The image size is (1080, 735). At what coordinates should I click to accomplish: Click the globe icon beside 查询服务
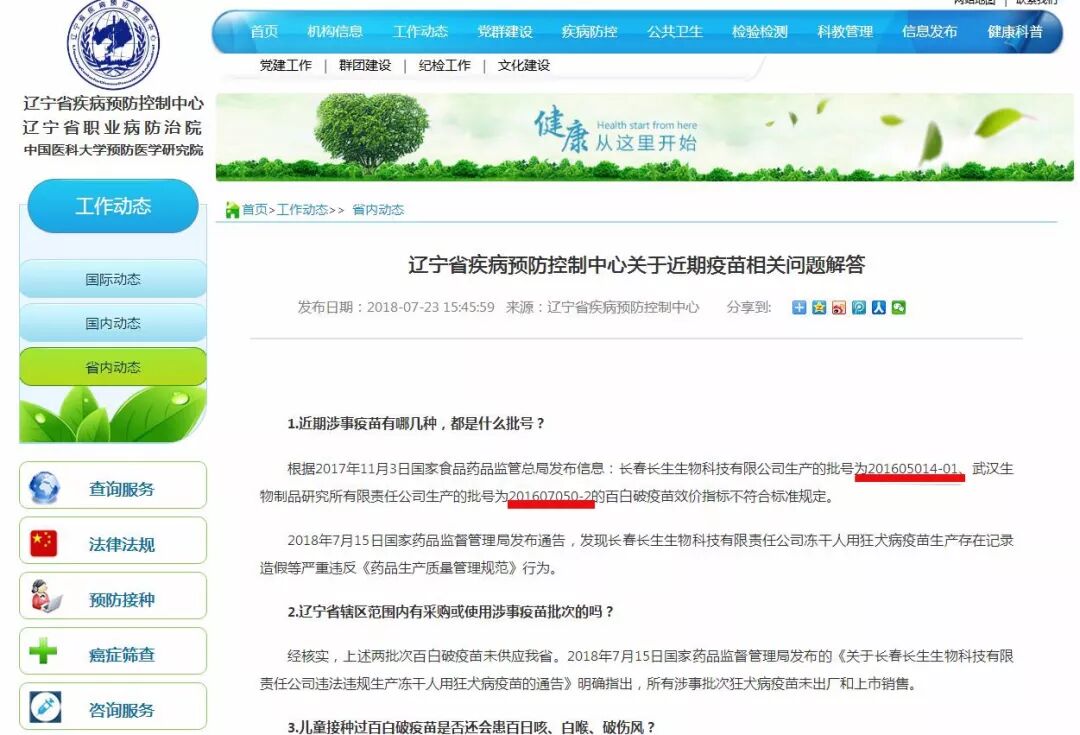pyautogui.click(x=44, y=488)
